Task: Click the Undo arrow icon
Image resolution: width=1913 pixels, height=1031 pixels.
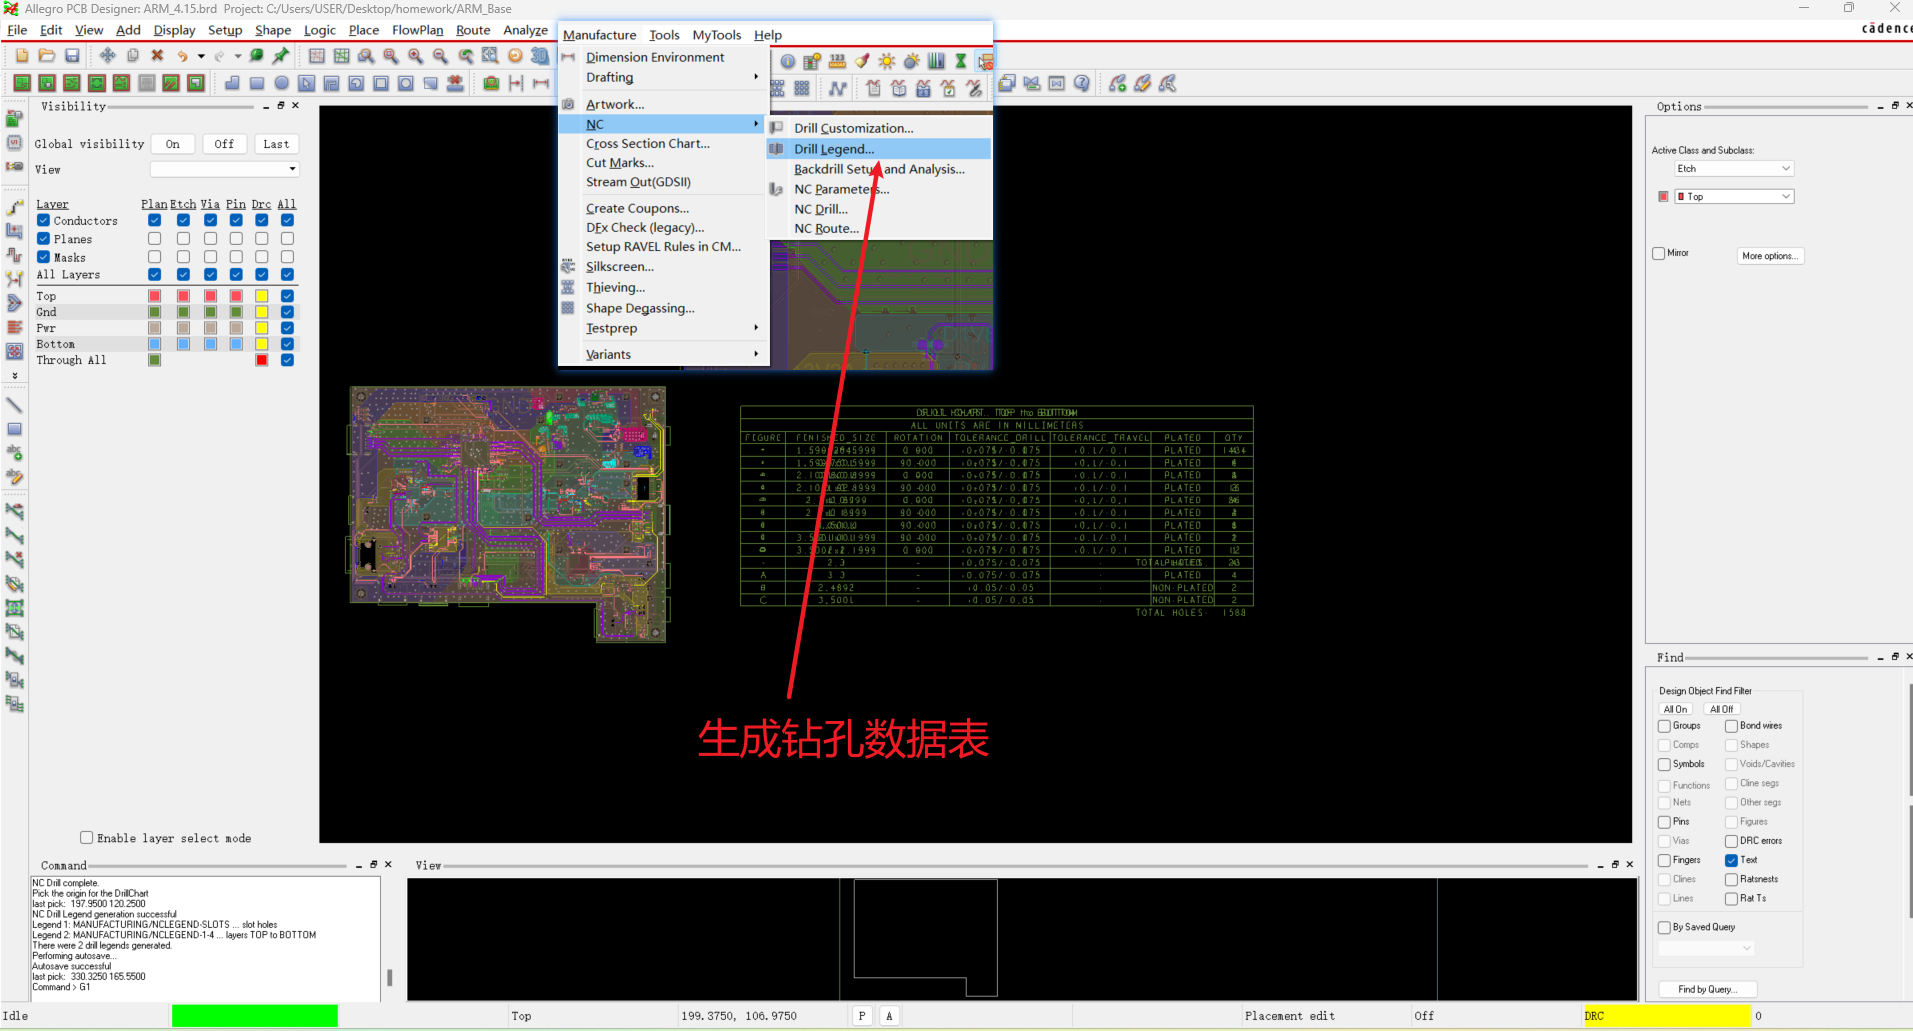Action: pos(182,56)
